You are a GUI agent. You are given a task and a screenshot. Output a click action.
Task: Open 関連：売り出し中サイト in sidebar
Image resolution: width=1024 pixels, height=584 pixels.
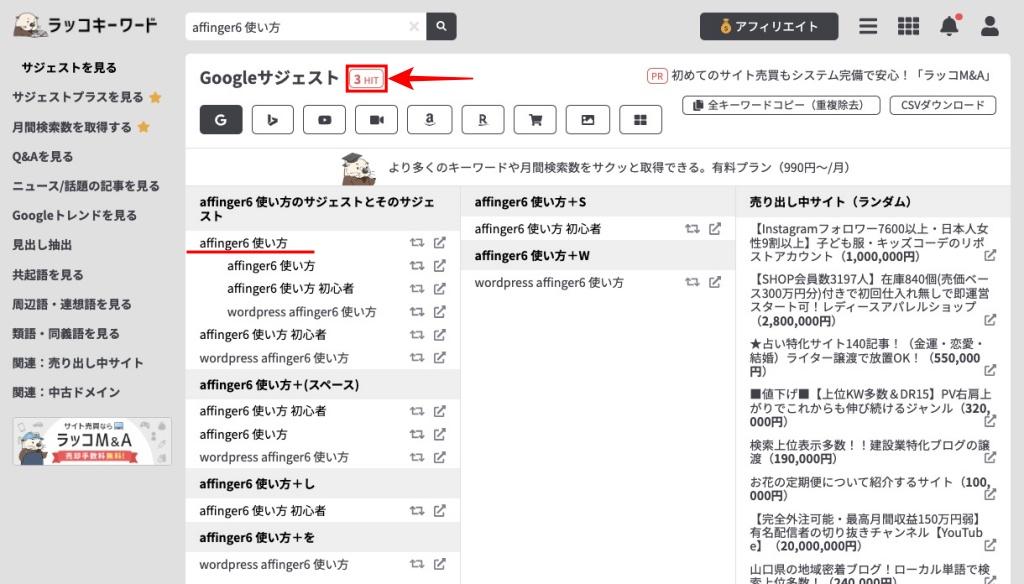[x=78, y=363]
